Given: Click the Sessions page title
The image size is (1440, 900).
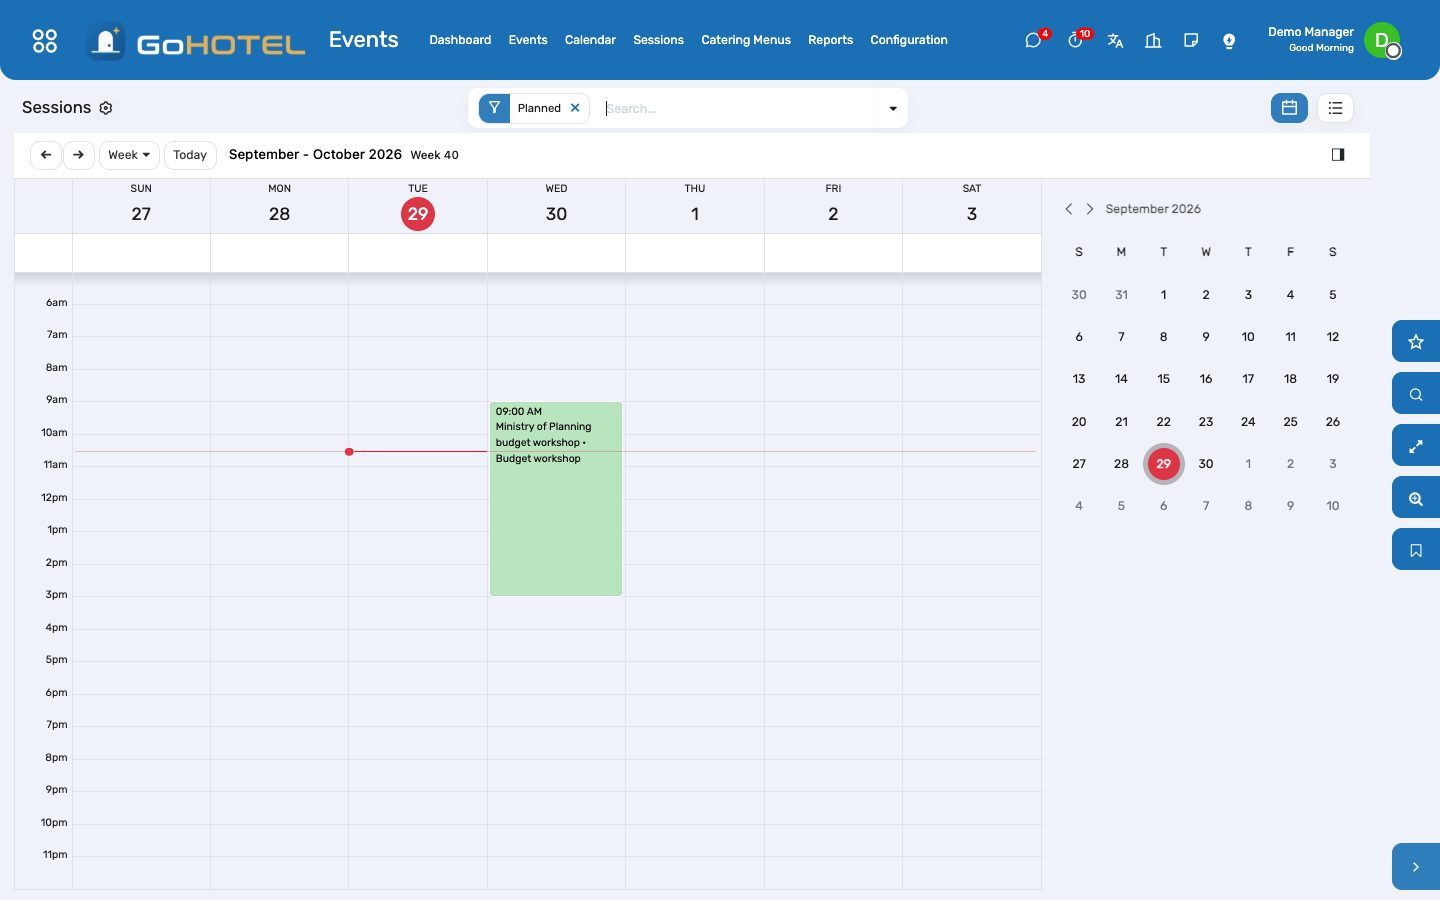Looking at the screenshot, I should (x=56, y=108).
